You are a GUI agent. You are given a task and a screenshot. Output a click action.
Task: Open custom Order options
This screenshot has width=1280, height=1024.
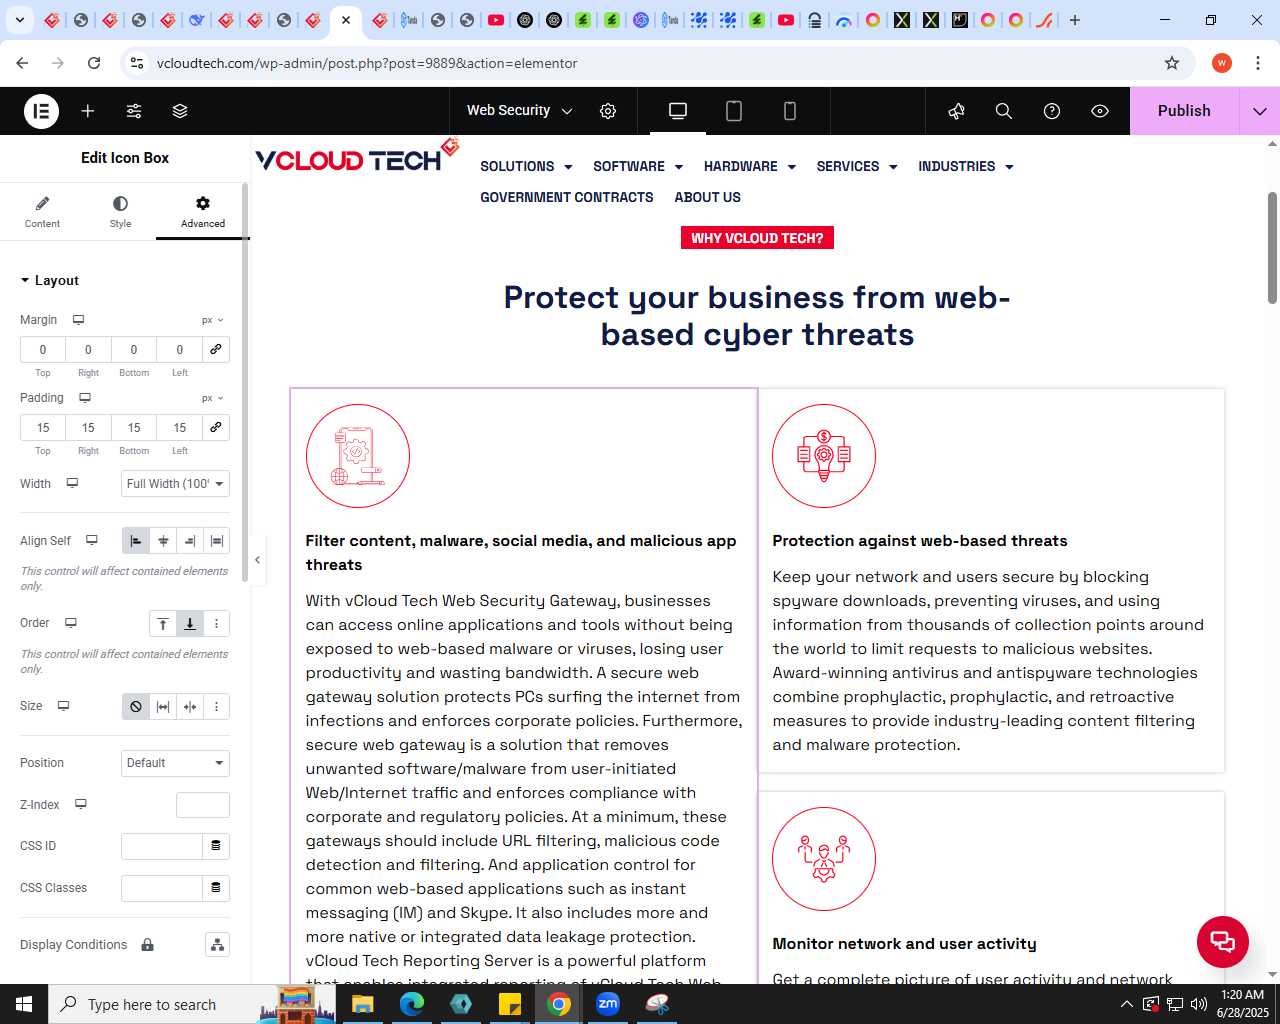tap(217, 624)
